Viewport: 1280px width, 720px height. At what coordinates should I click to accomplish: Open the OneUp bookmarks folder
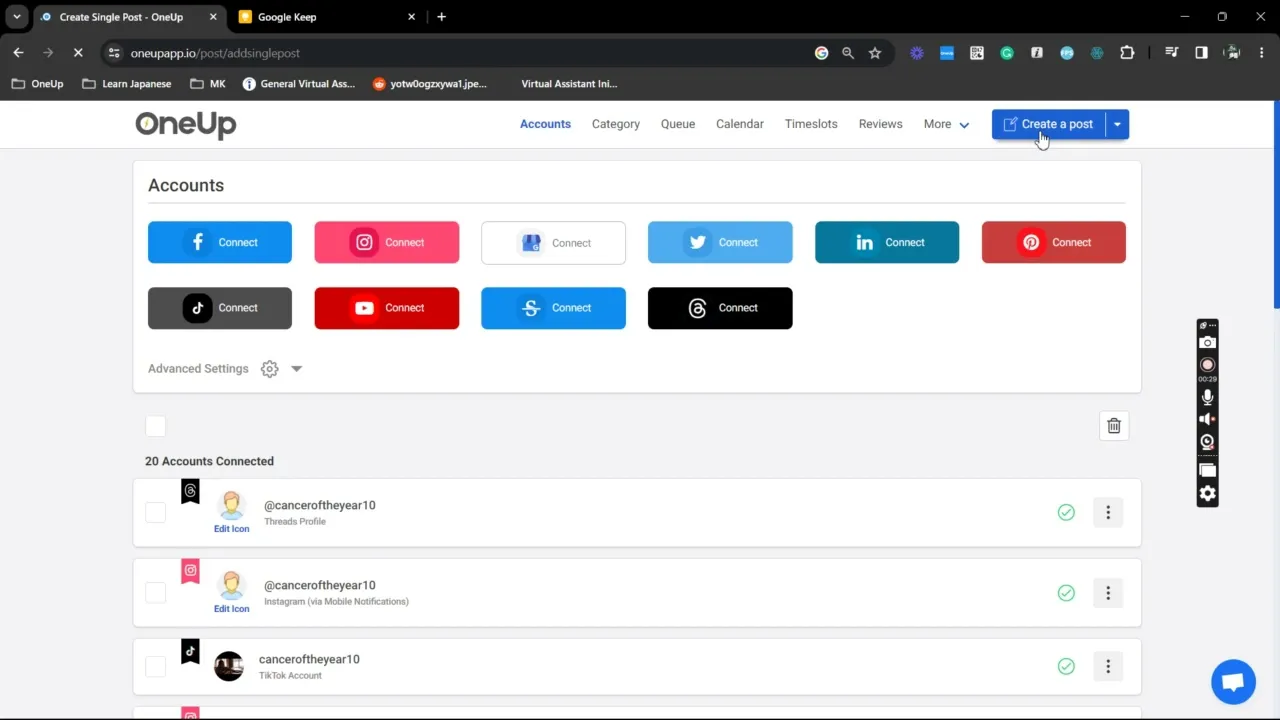coord(37,84)
